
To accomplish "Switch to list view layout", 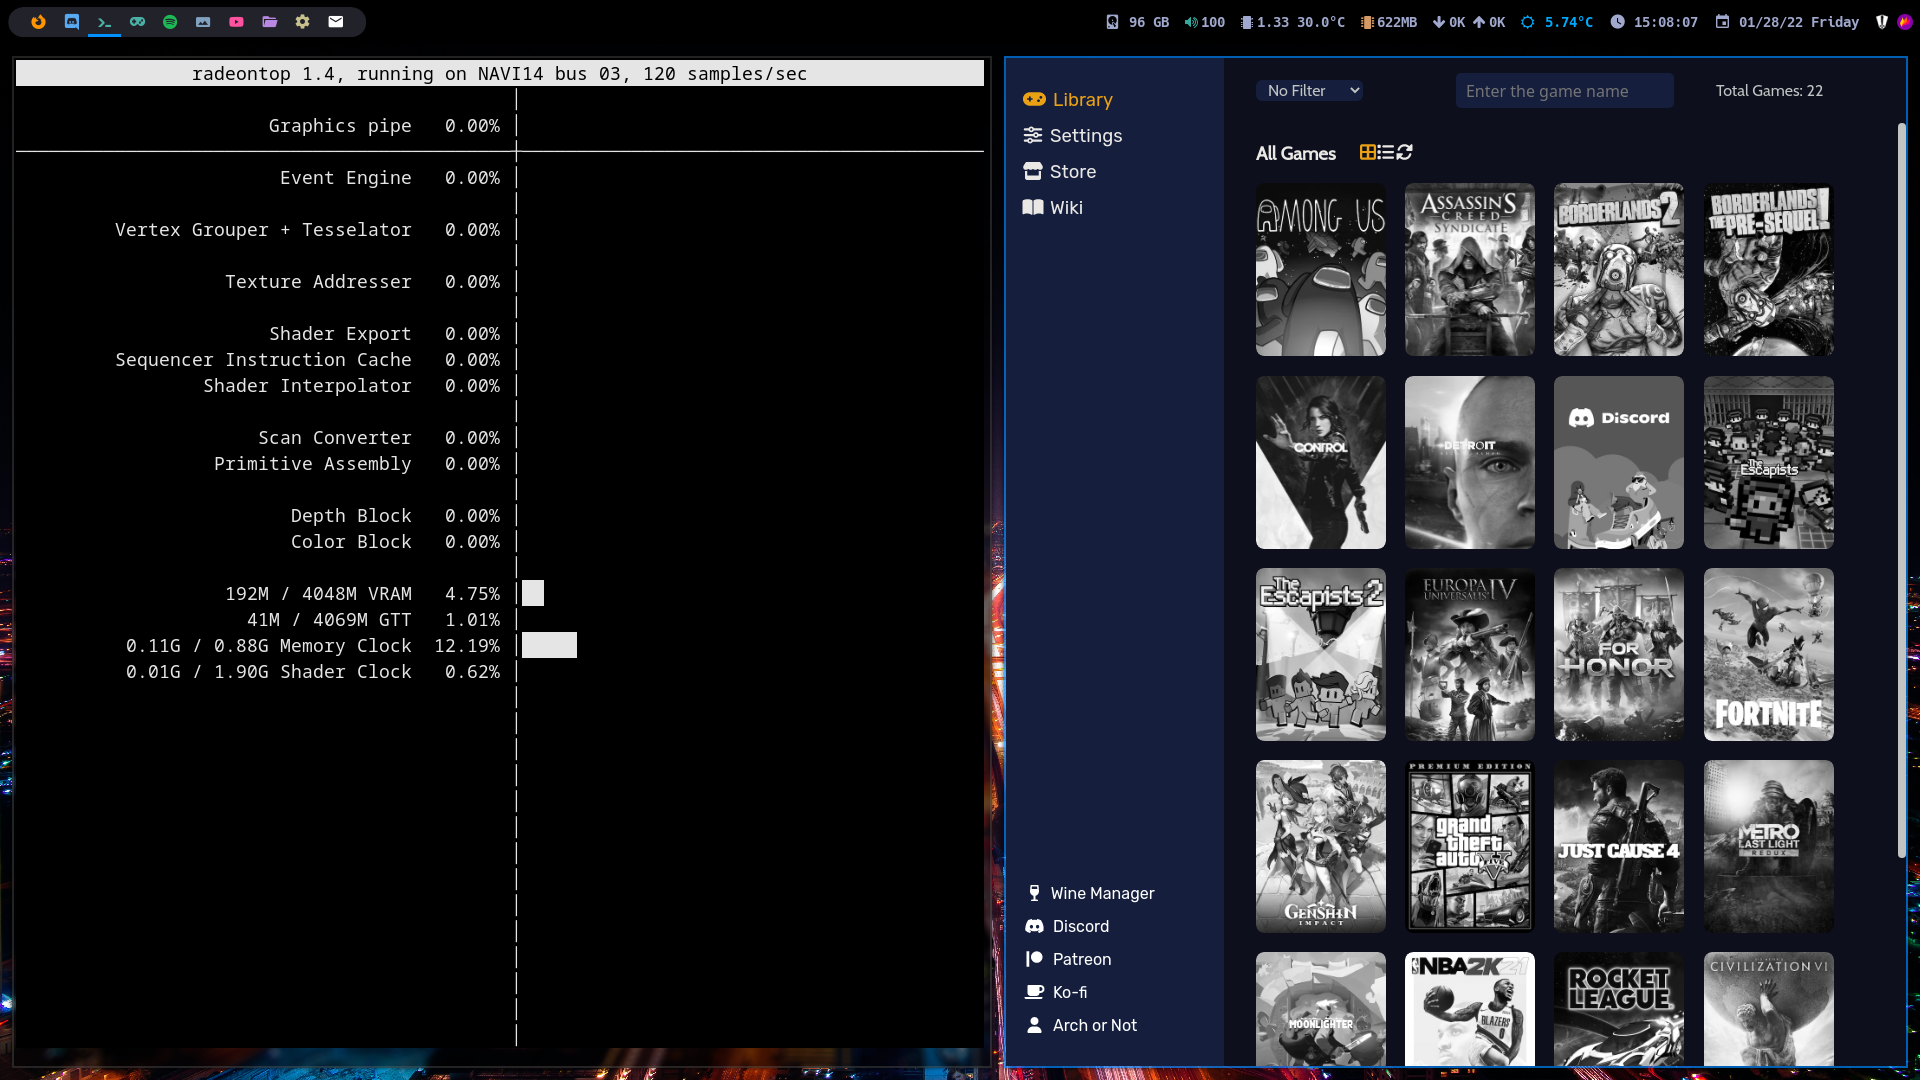I will click(x=1386, y=152).
